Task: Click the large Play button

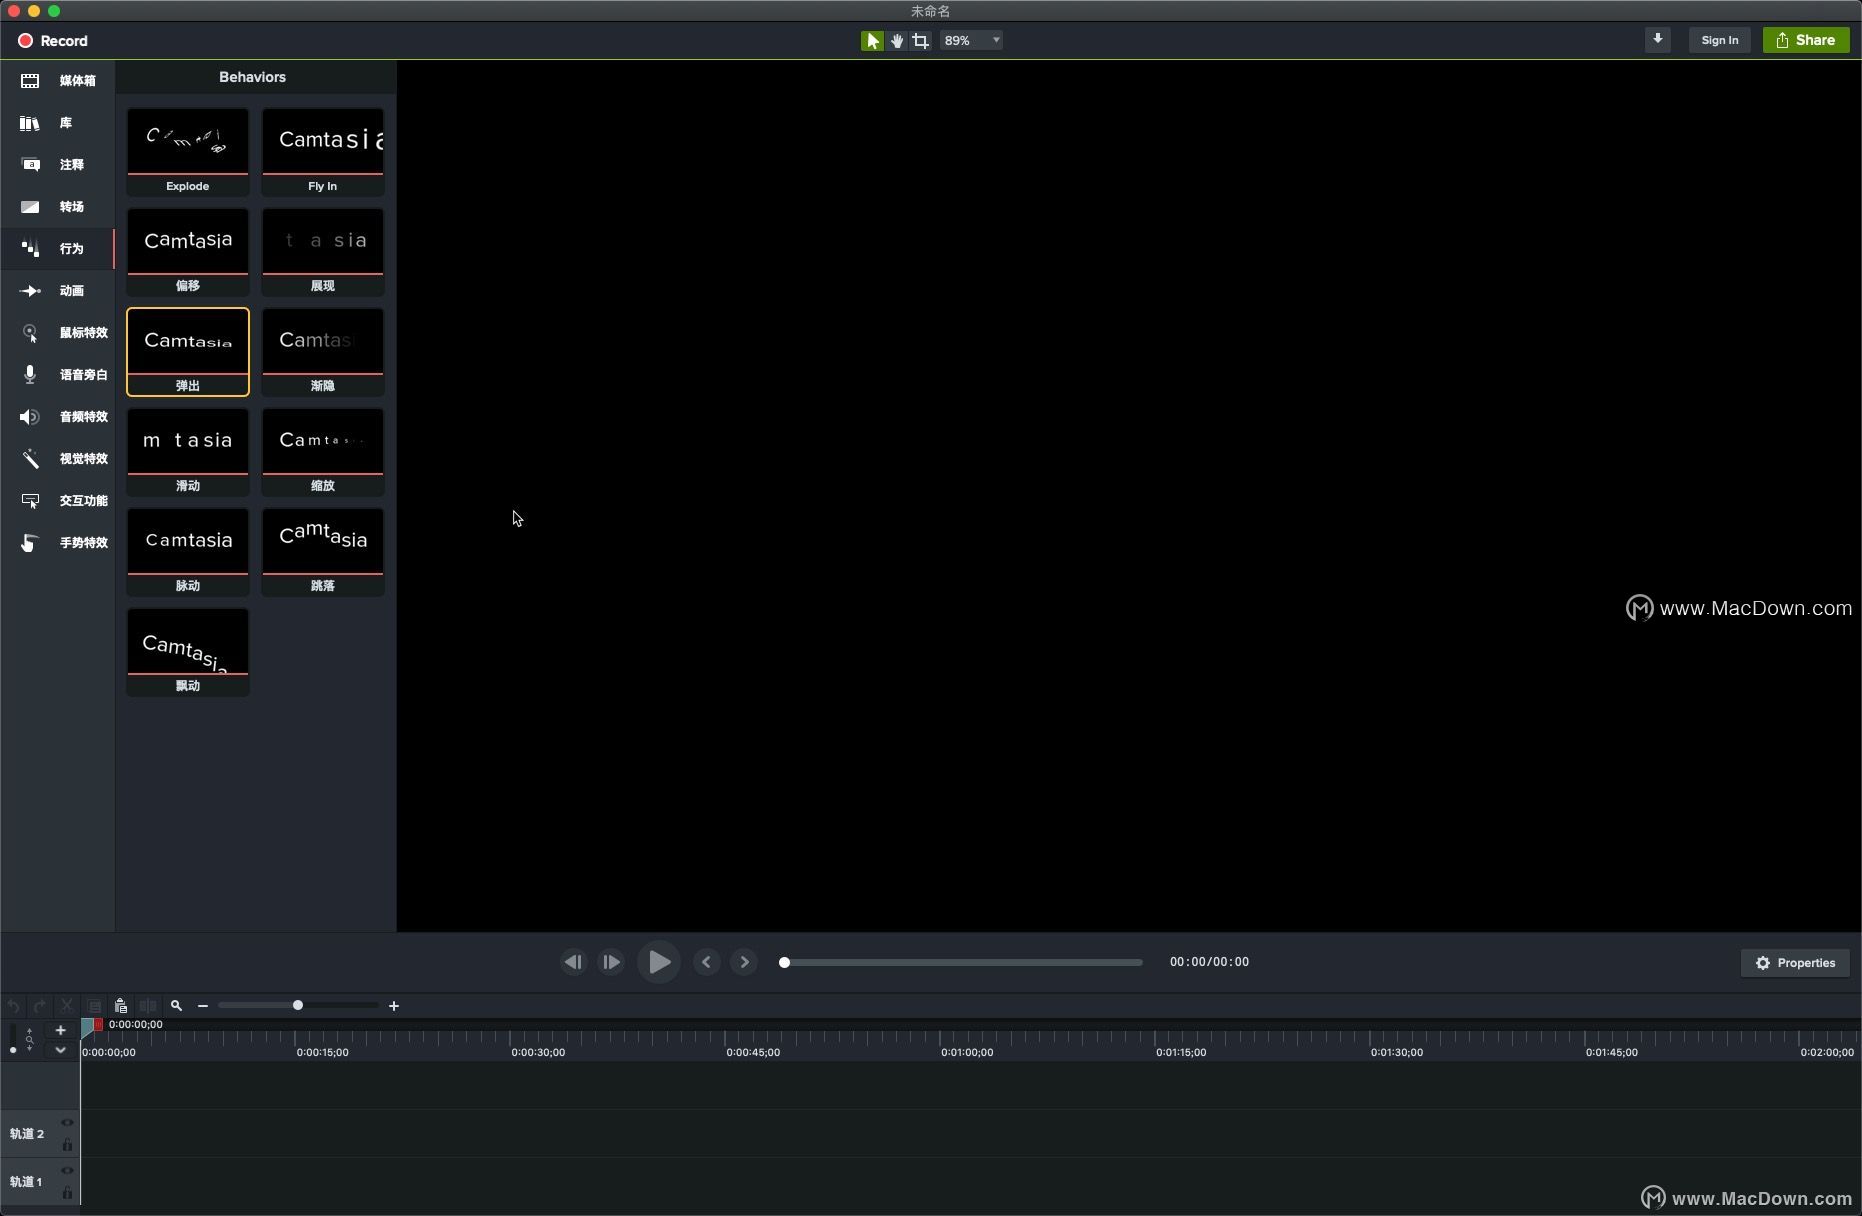Action: coord(659,962)
